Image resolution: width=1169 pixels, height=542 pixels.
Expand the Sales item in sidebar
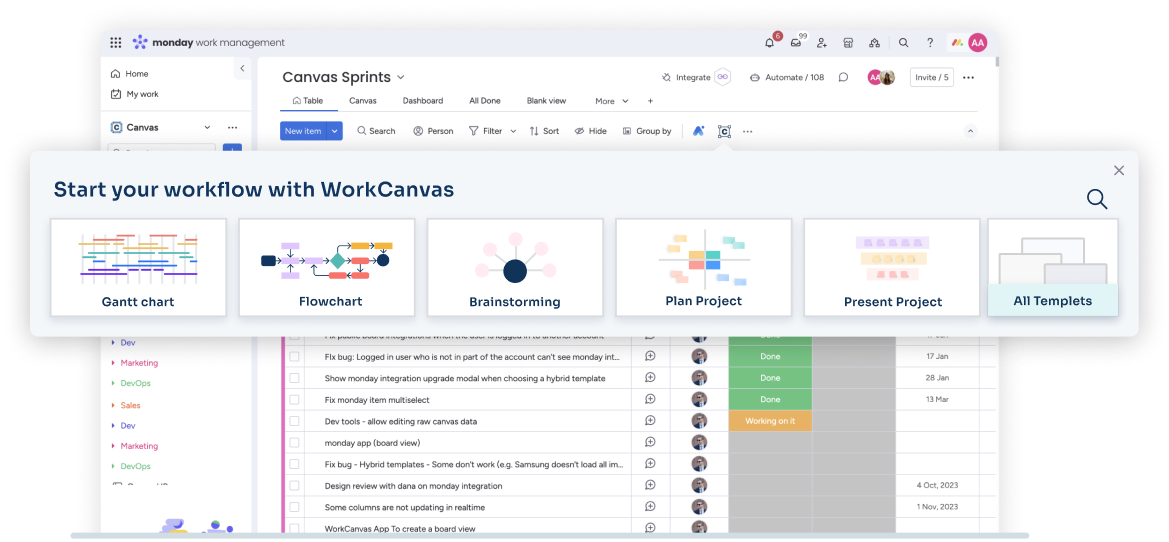(125, 405)
